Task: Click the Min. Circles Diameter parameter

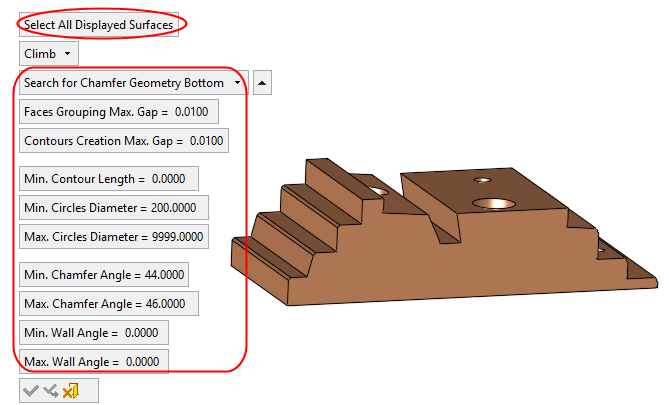Action: click(x=114, y=208)
